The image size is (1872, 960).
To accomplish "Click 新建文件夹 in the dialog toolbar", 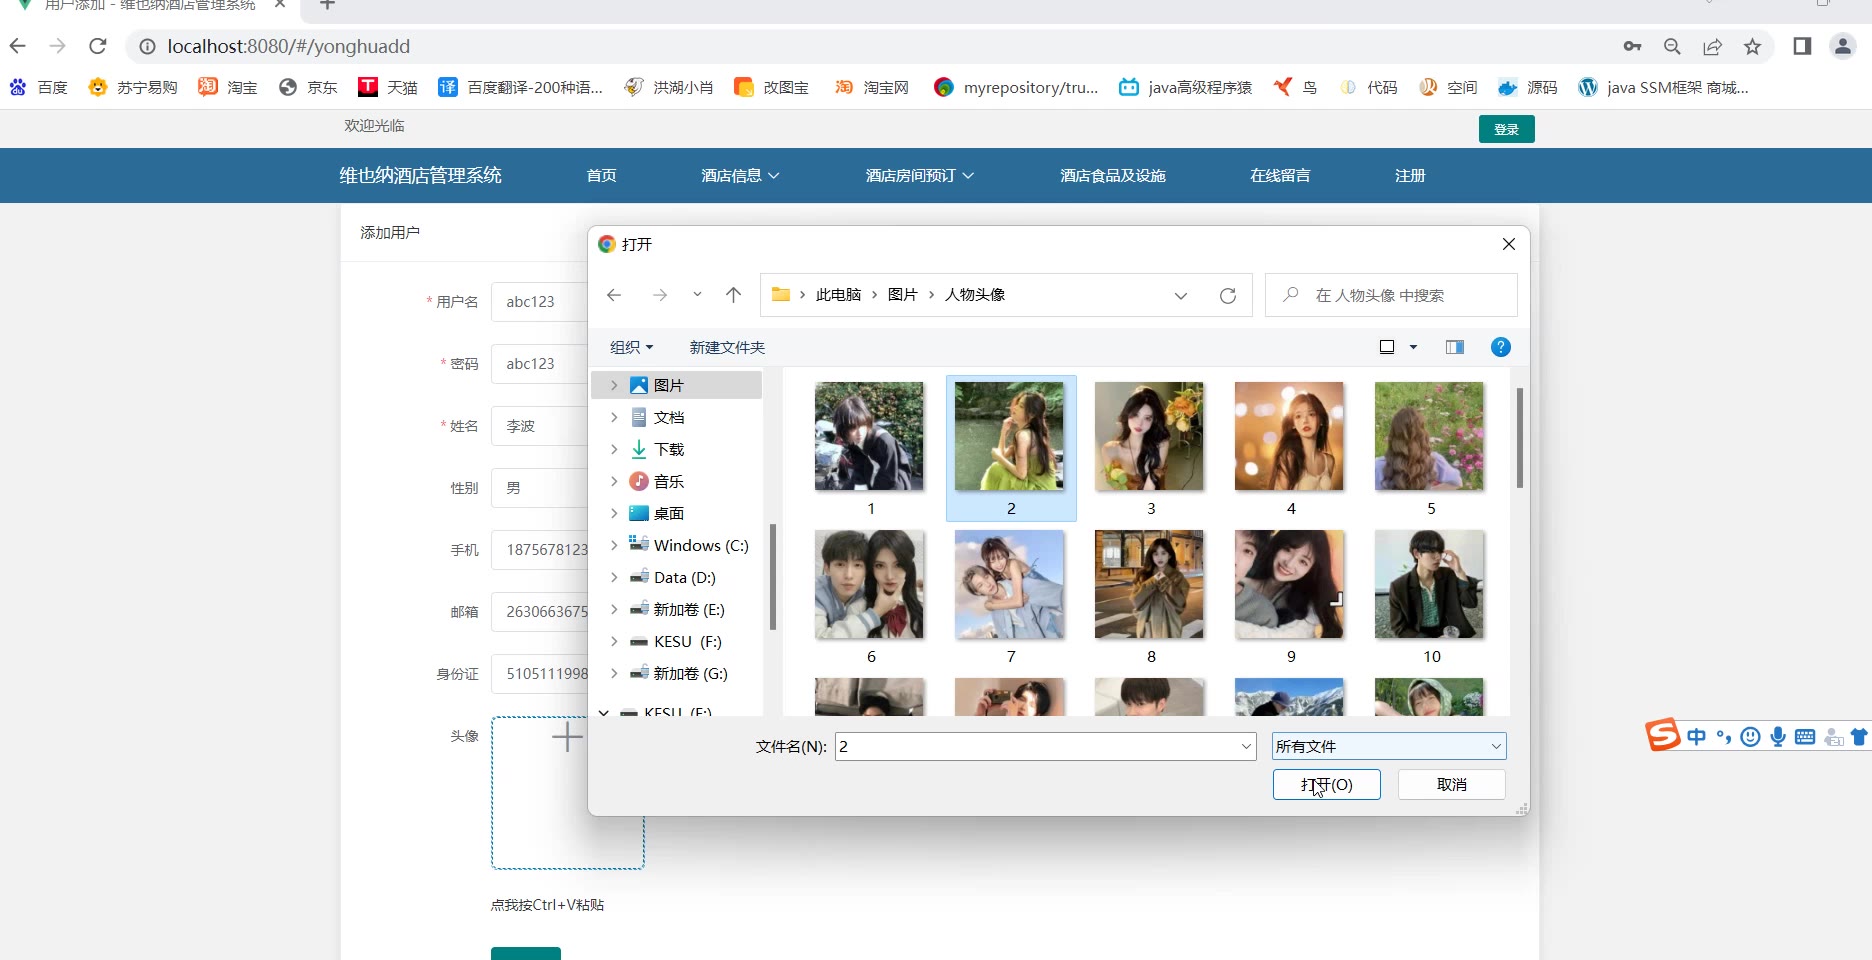I will (x=727, y=347).
